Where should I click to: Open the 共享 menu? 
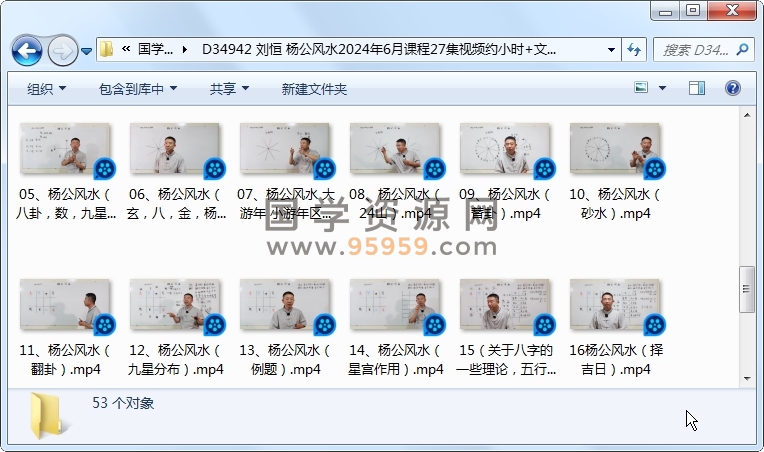click(x=229, y=89)
